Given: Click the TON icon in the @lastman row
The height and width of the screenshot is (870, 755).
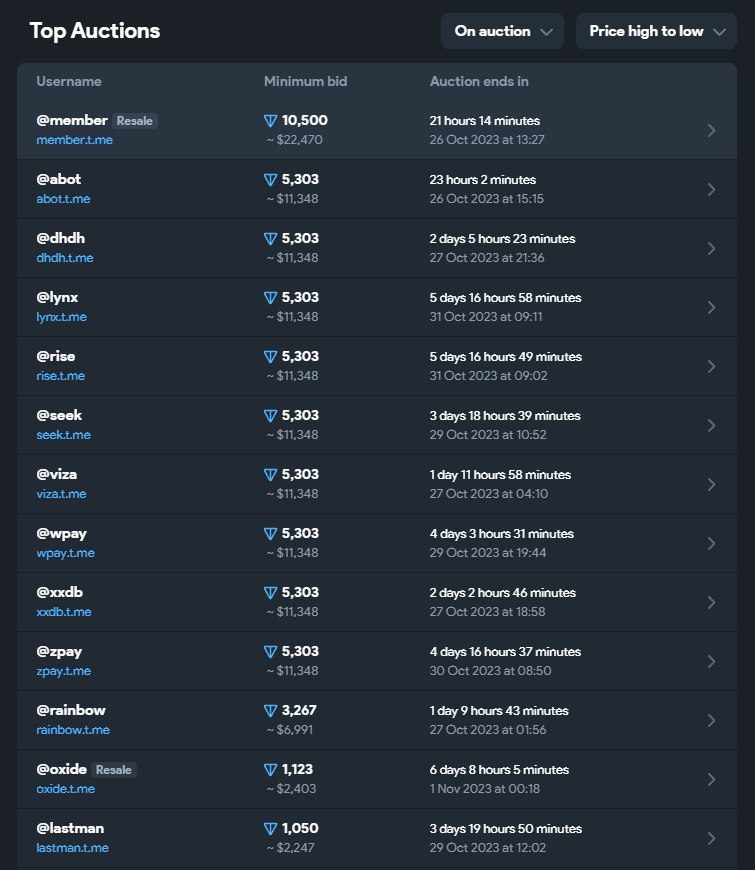Looking at the screenshot, I should 270,829.
